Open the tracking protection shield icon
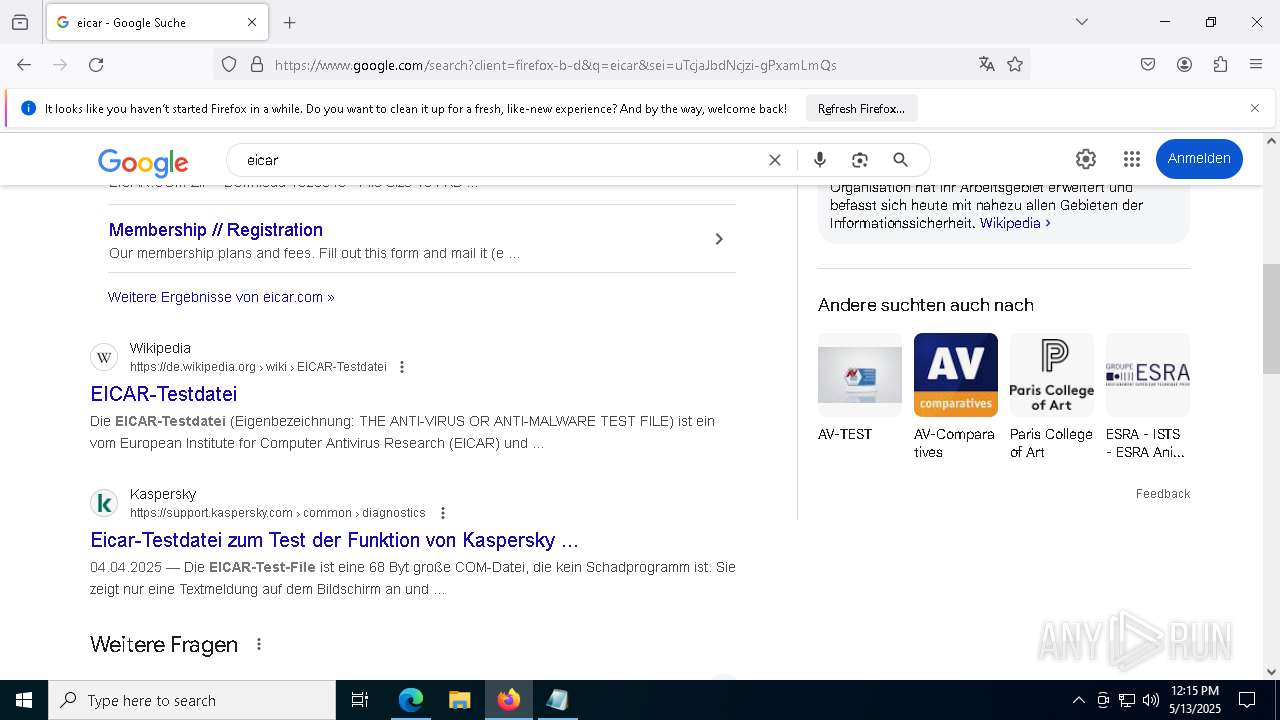The width and height of the screenshot is (1280, 720). tap(229, 64)
